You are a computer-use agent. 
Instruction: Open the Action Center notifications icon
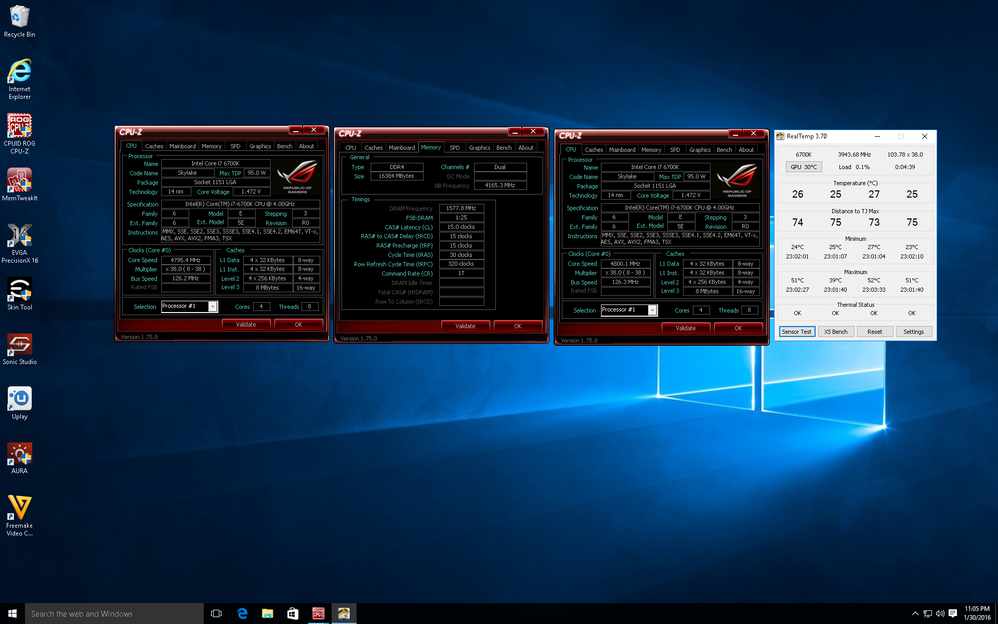[953, 614]
